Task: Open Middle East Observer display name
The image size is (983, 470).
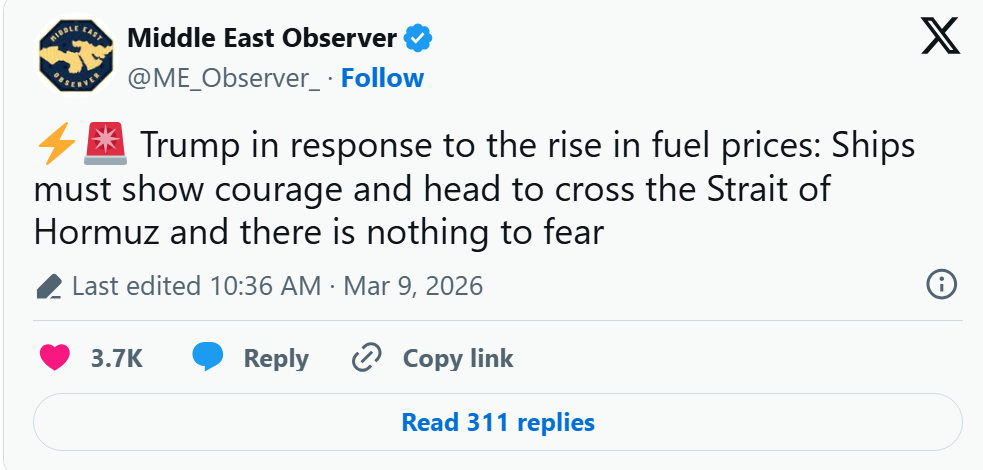Action: click(x=262, y=39)
